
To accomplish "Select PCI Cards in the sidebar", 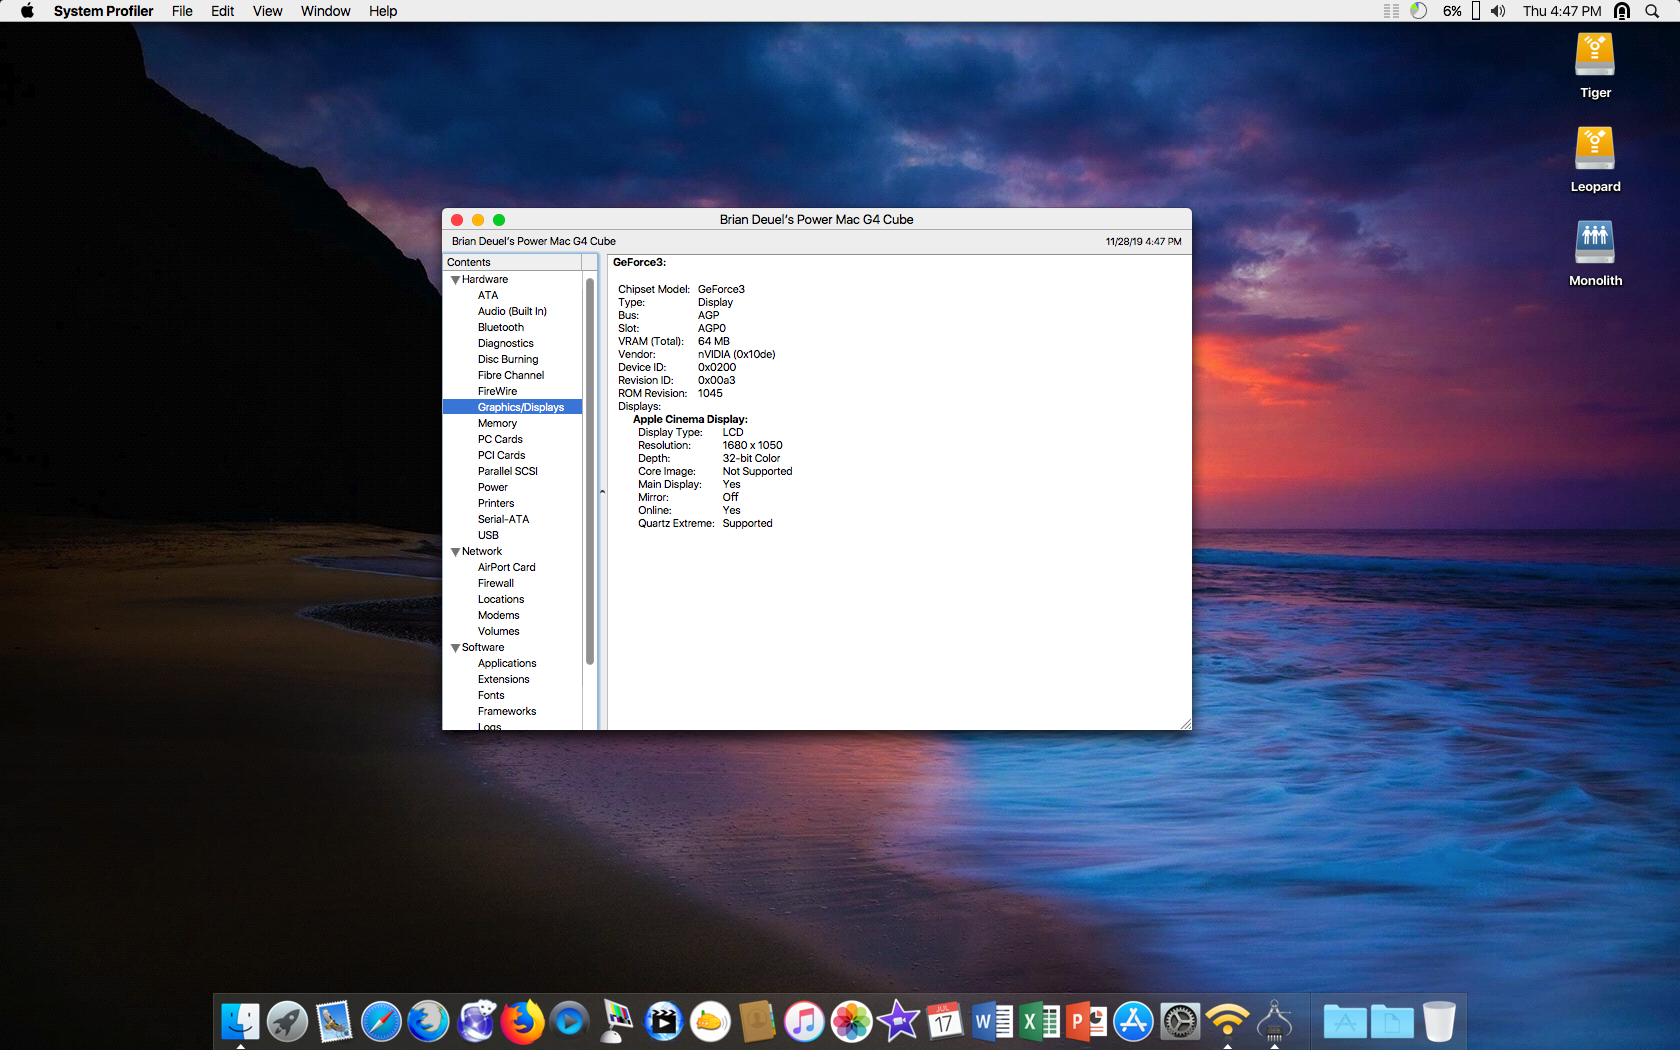I will (501, 455).
